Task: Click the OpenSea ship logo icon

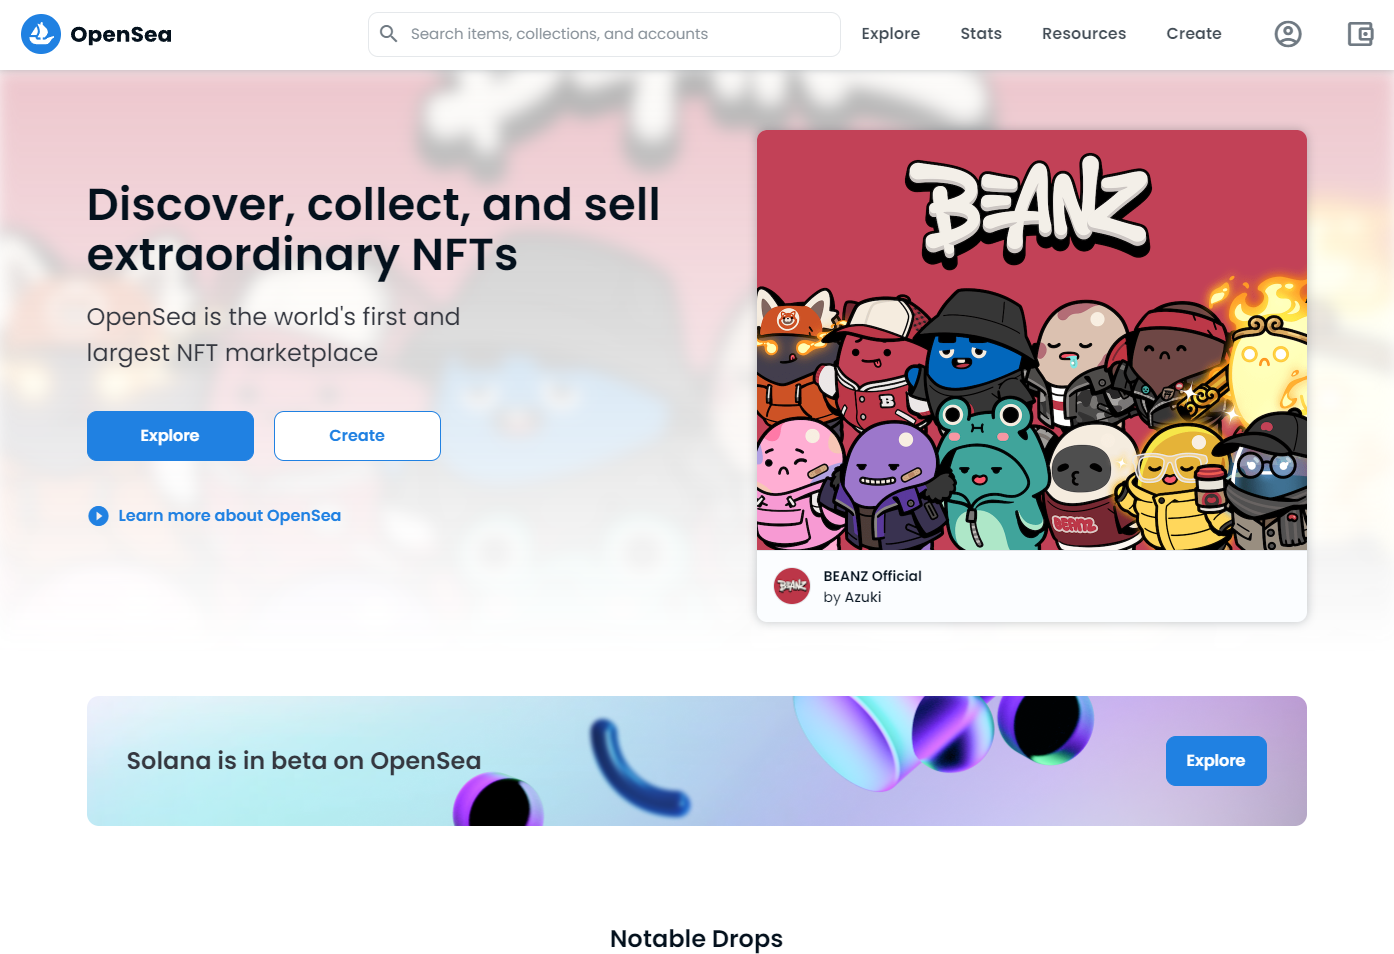Action: [41, 34]
